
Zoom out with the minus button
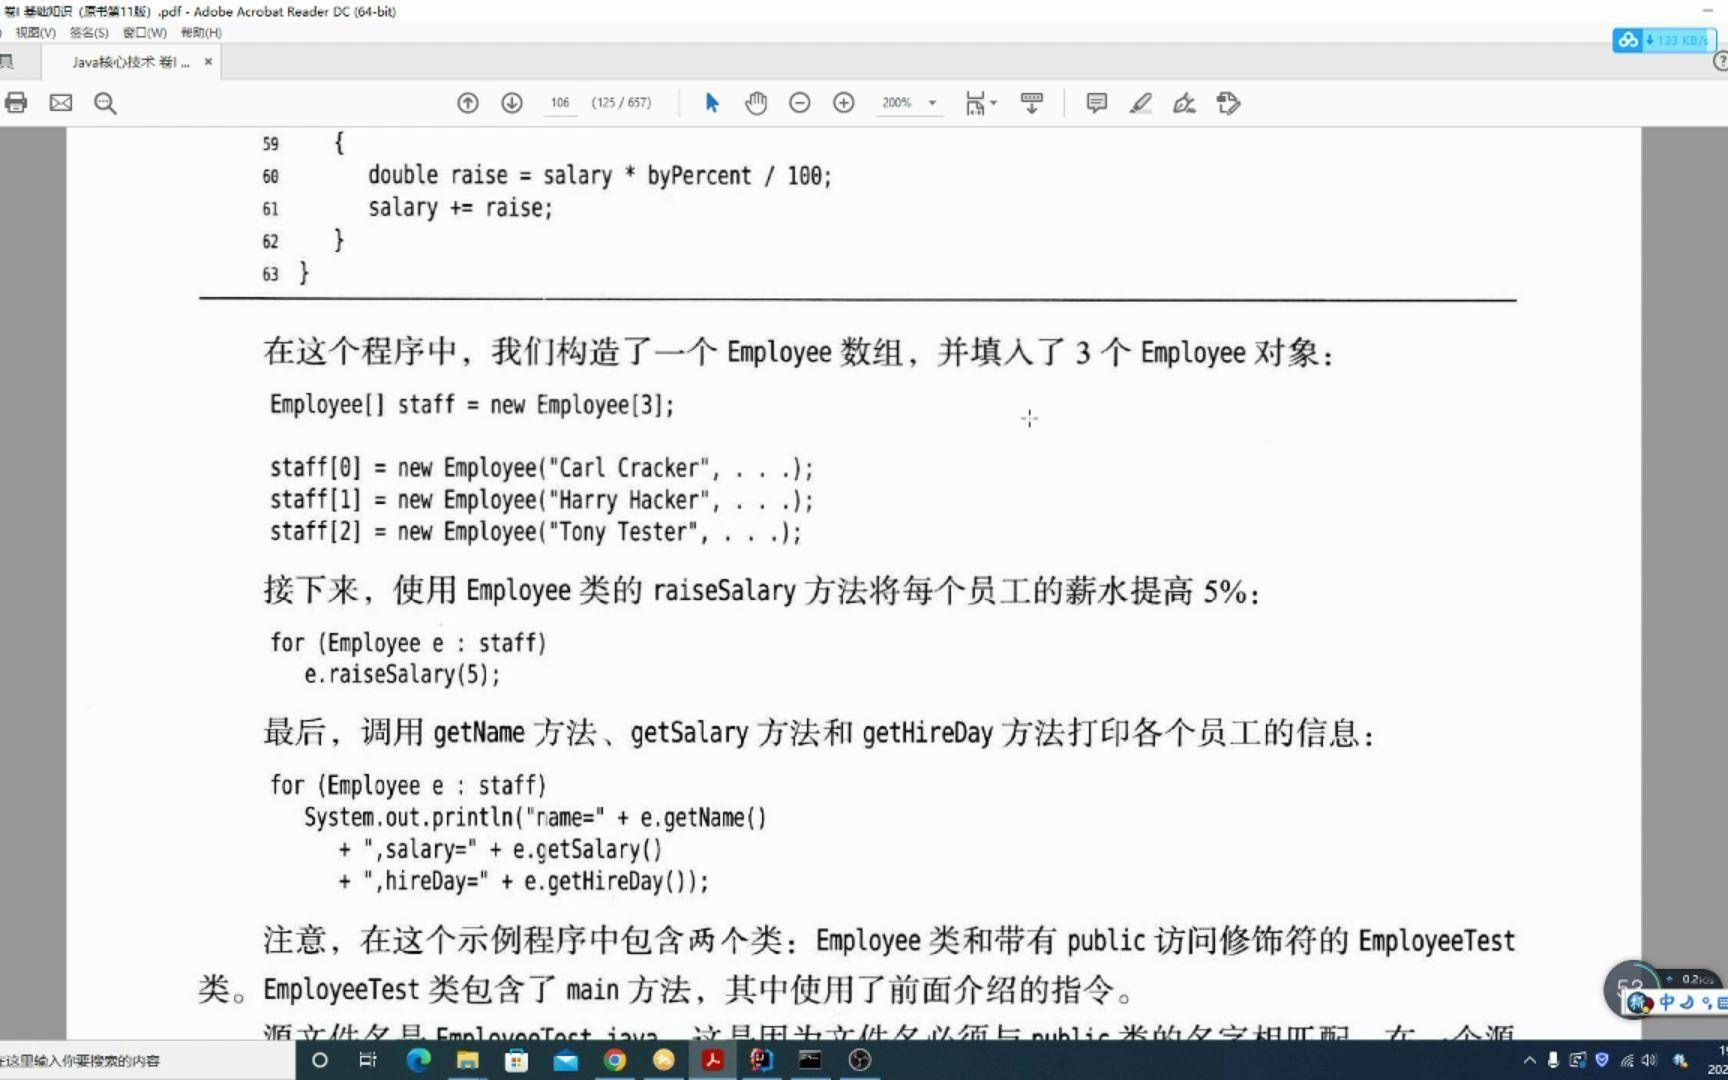(x=800, y=103)
